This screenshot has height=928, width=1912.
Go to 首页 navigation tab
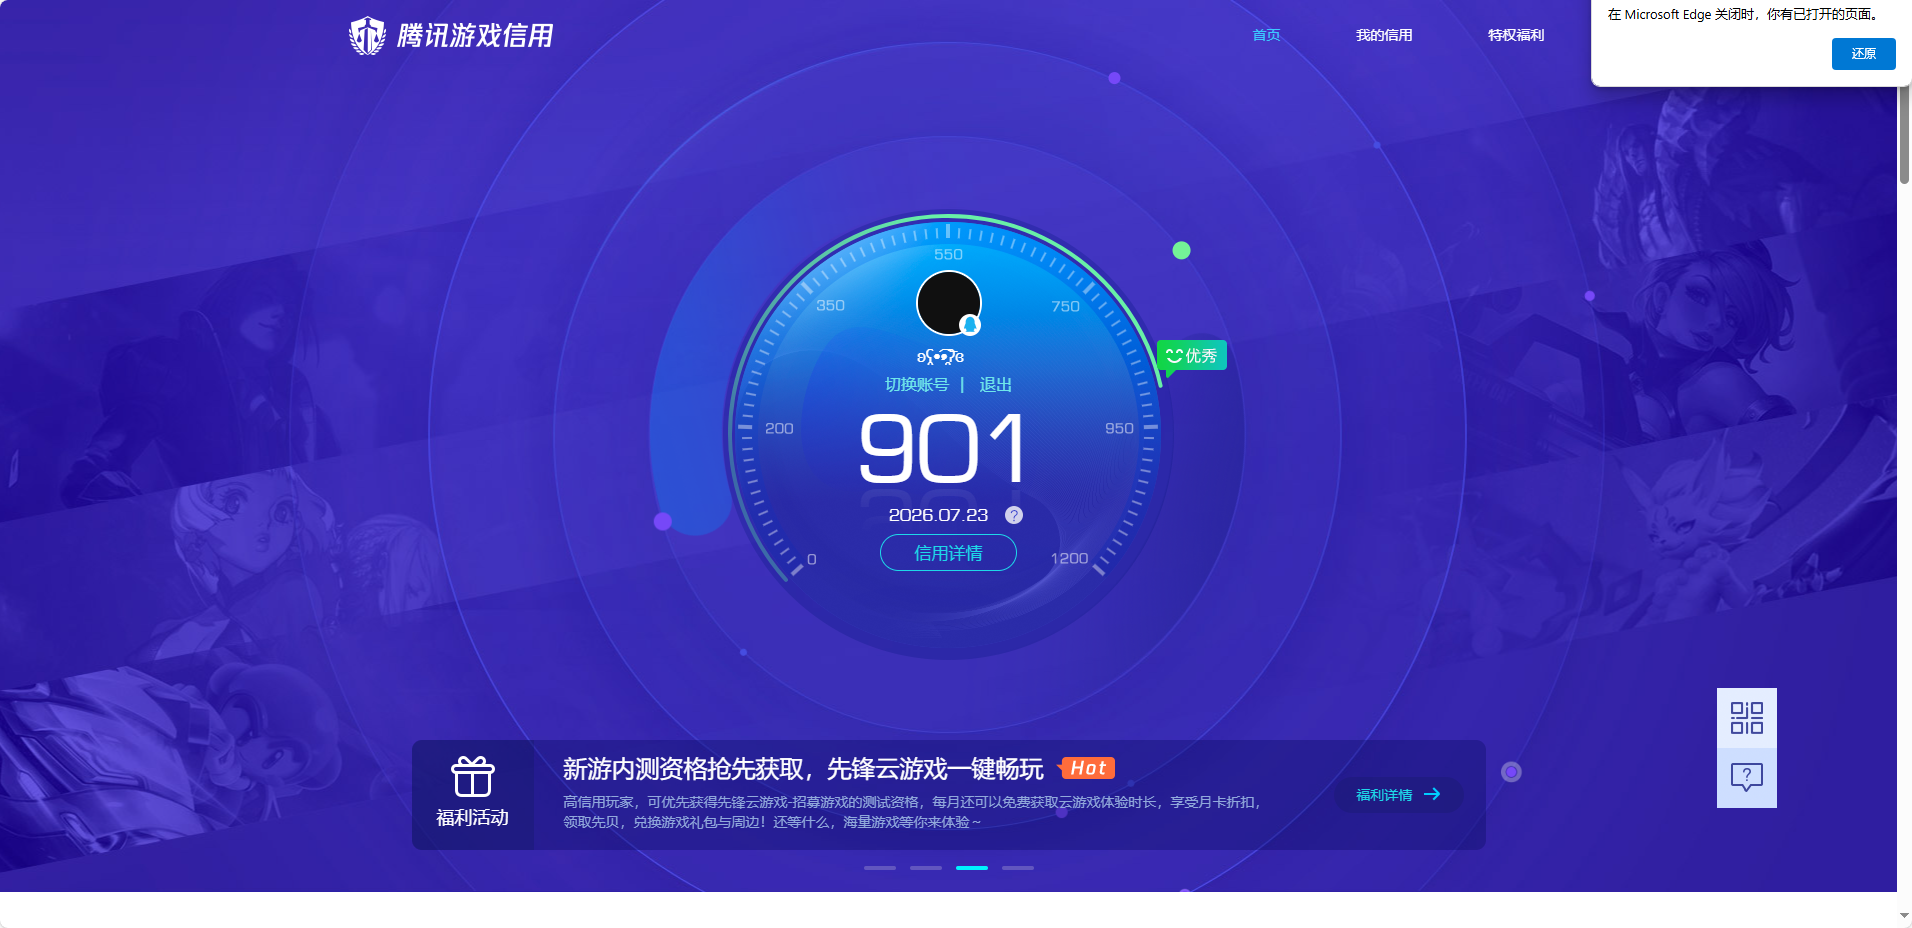click(x=1266, y=35)
